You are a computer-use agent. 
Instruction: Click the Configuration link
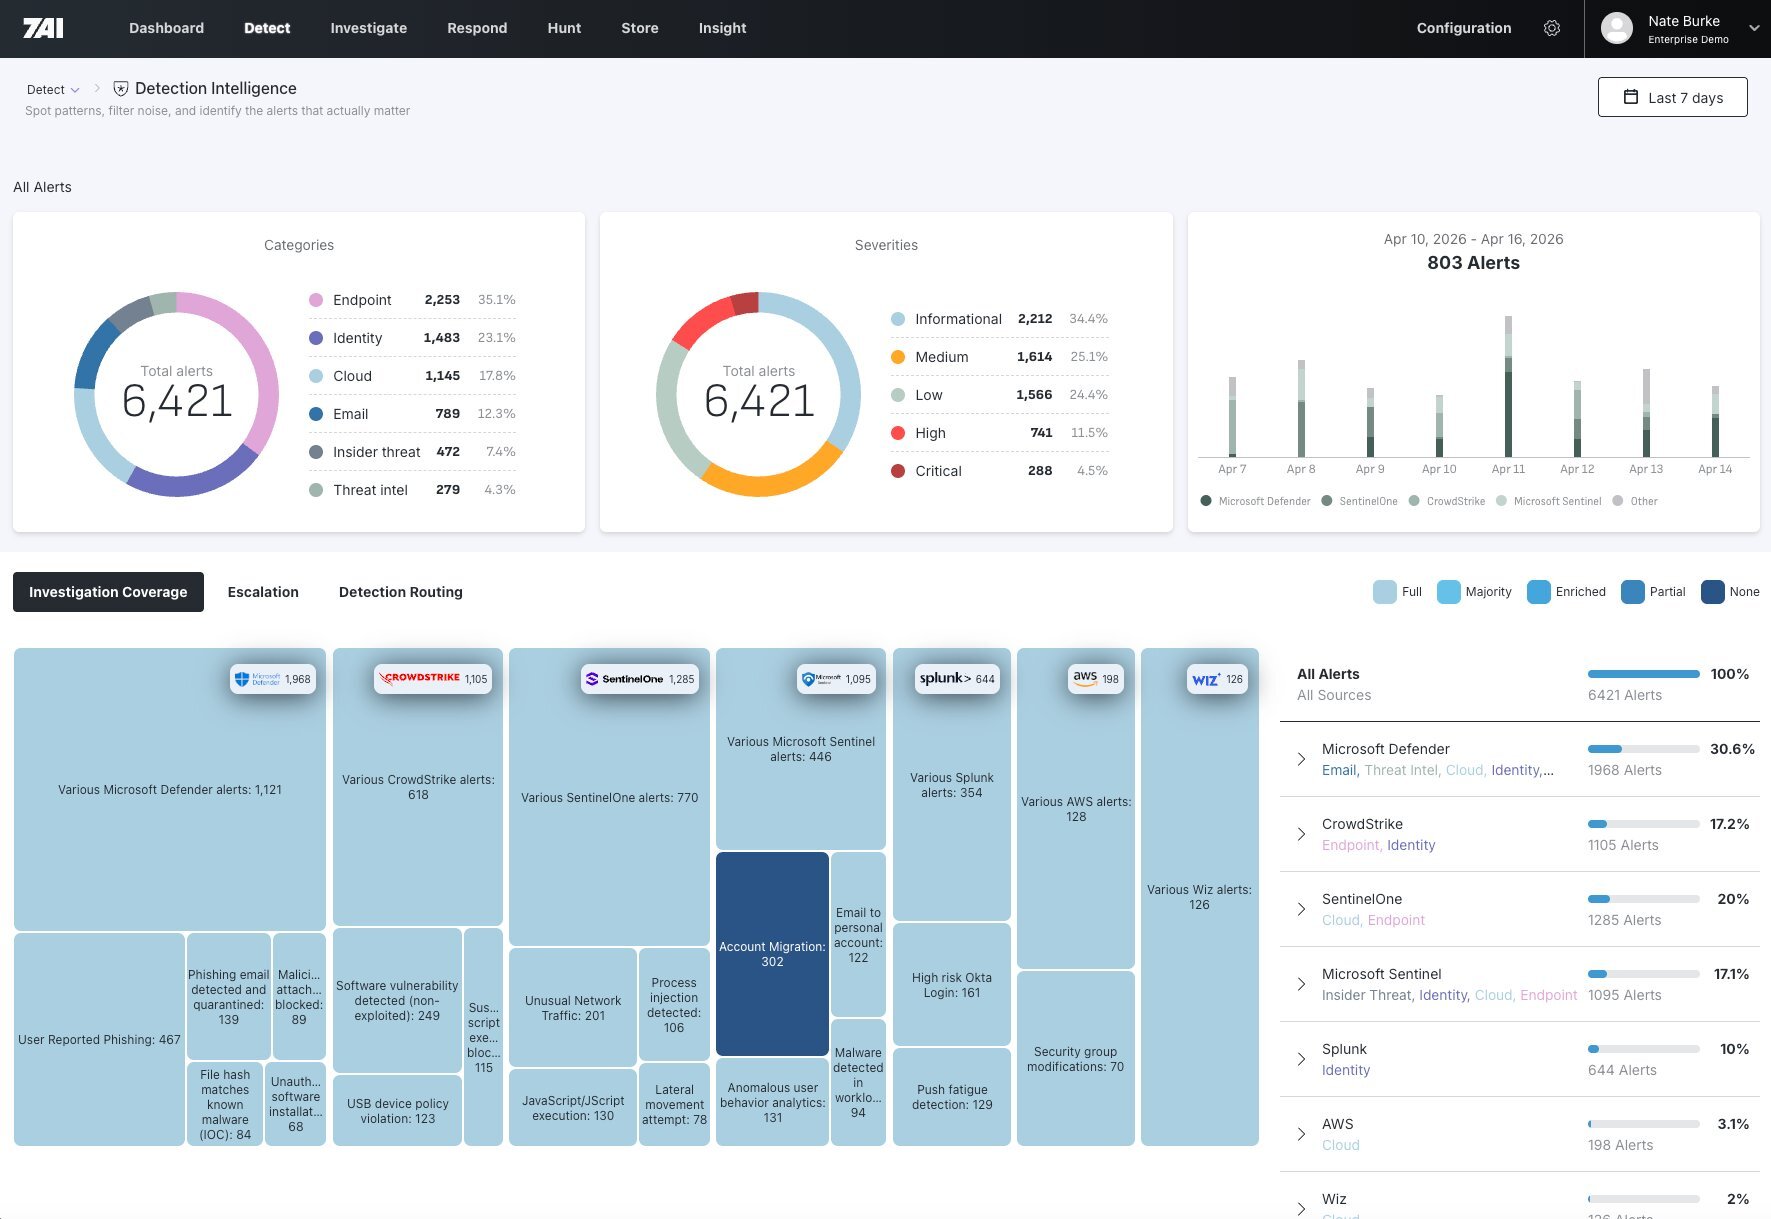pyautogui.click(x=1463, y=28)
